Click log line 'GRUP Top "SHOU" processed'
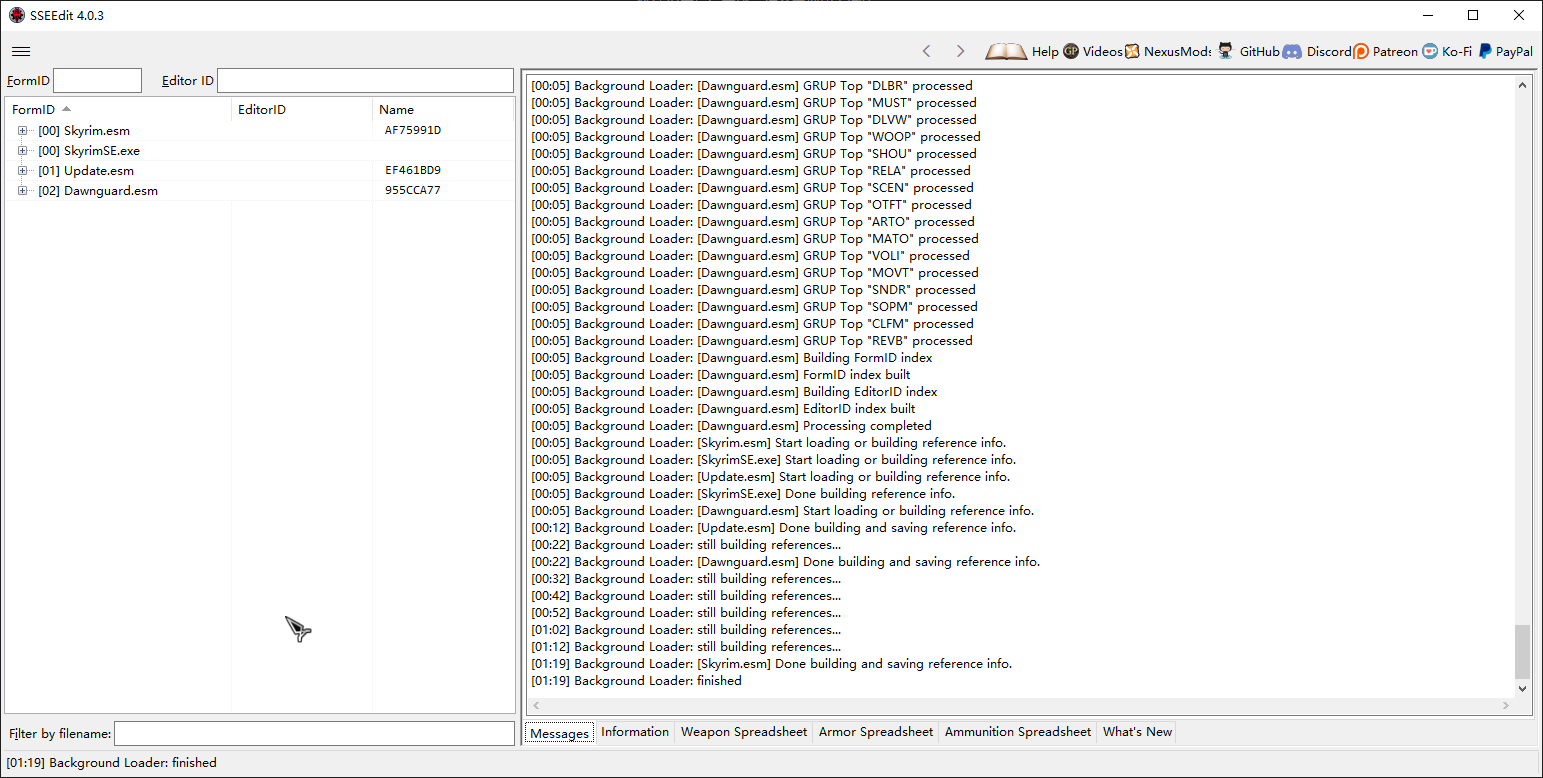This screenshot has height=778, width=1543. click(754, 154)
